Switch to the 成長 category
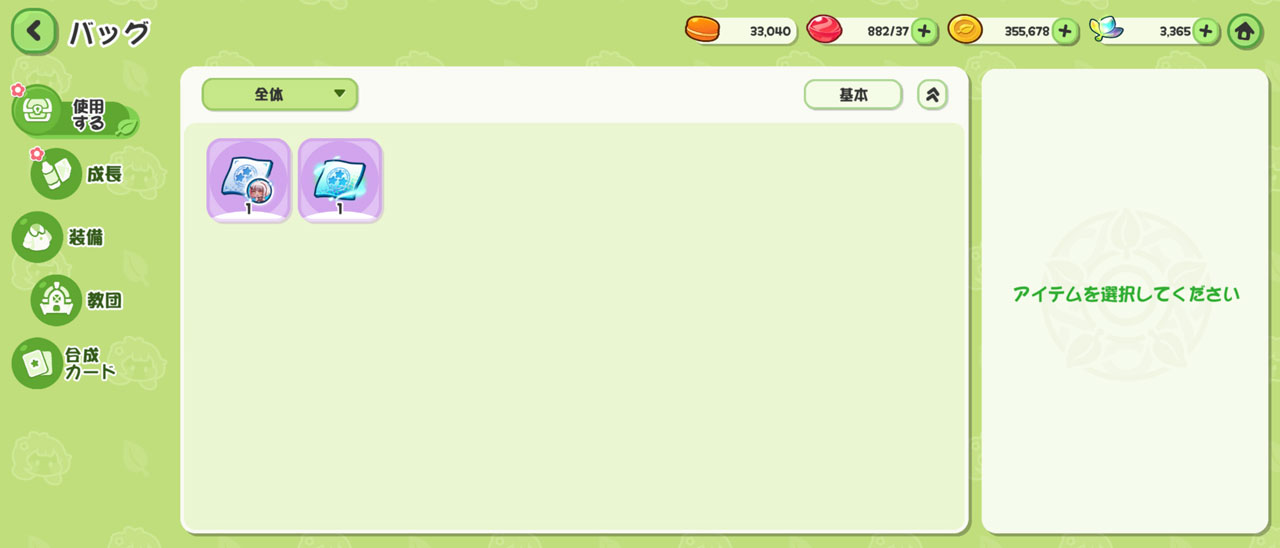The width and height of the screenshot is (1280, 548). [x=78, y=174]
